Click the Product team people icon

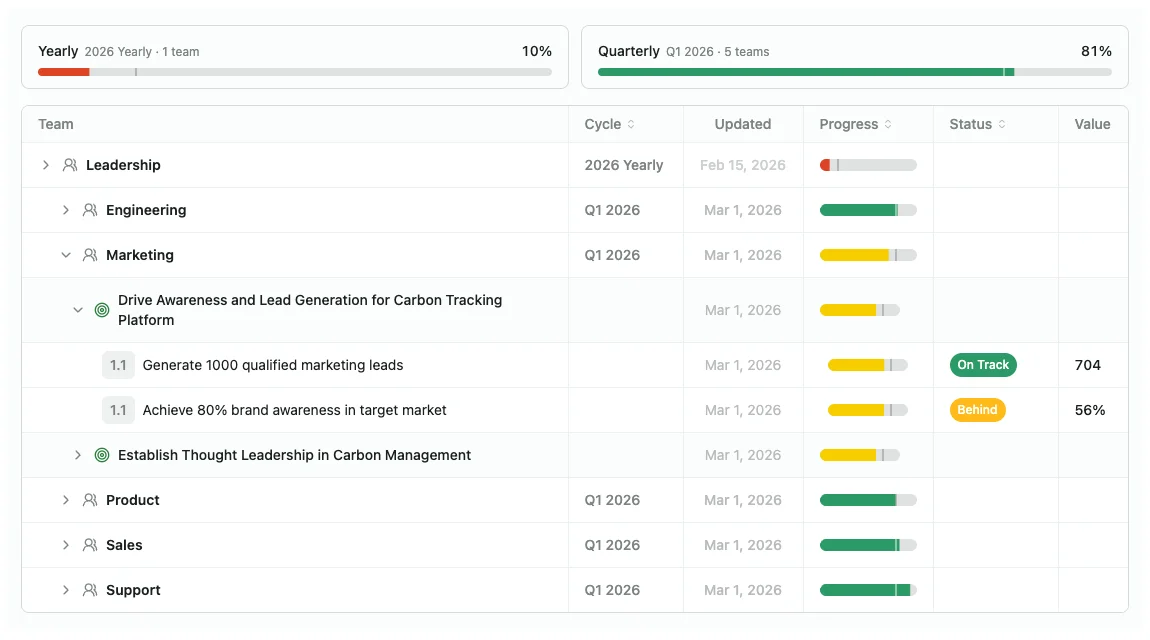[90, 500]
